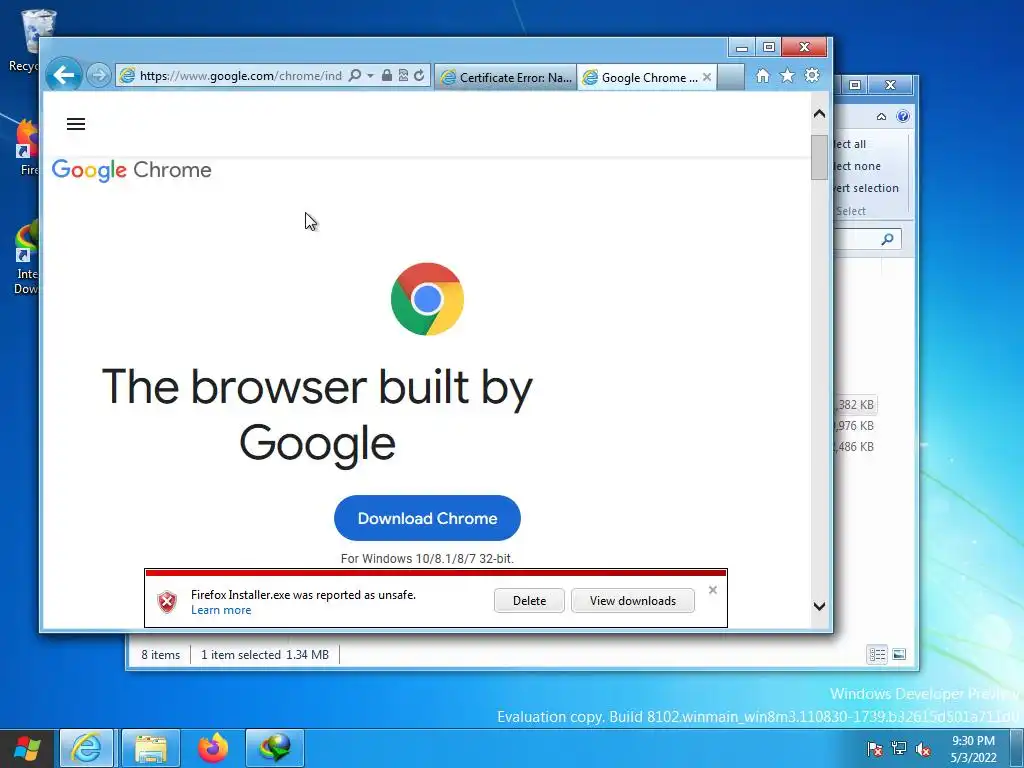The height and width of the screenshot is (768, 1024).
Task: Click the Google Chrome logo text
Action: click(131, 170)
